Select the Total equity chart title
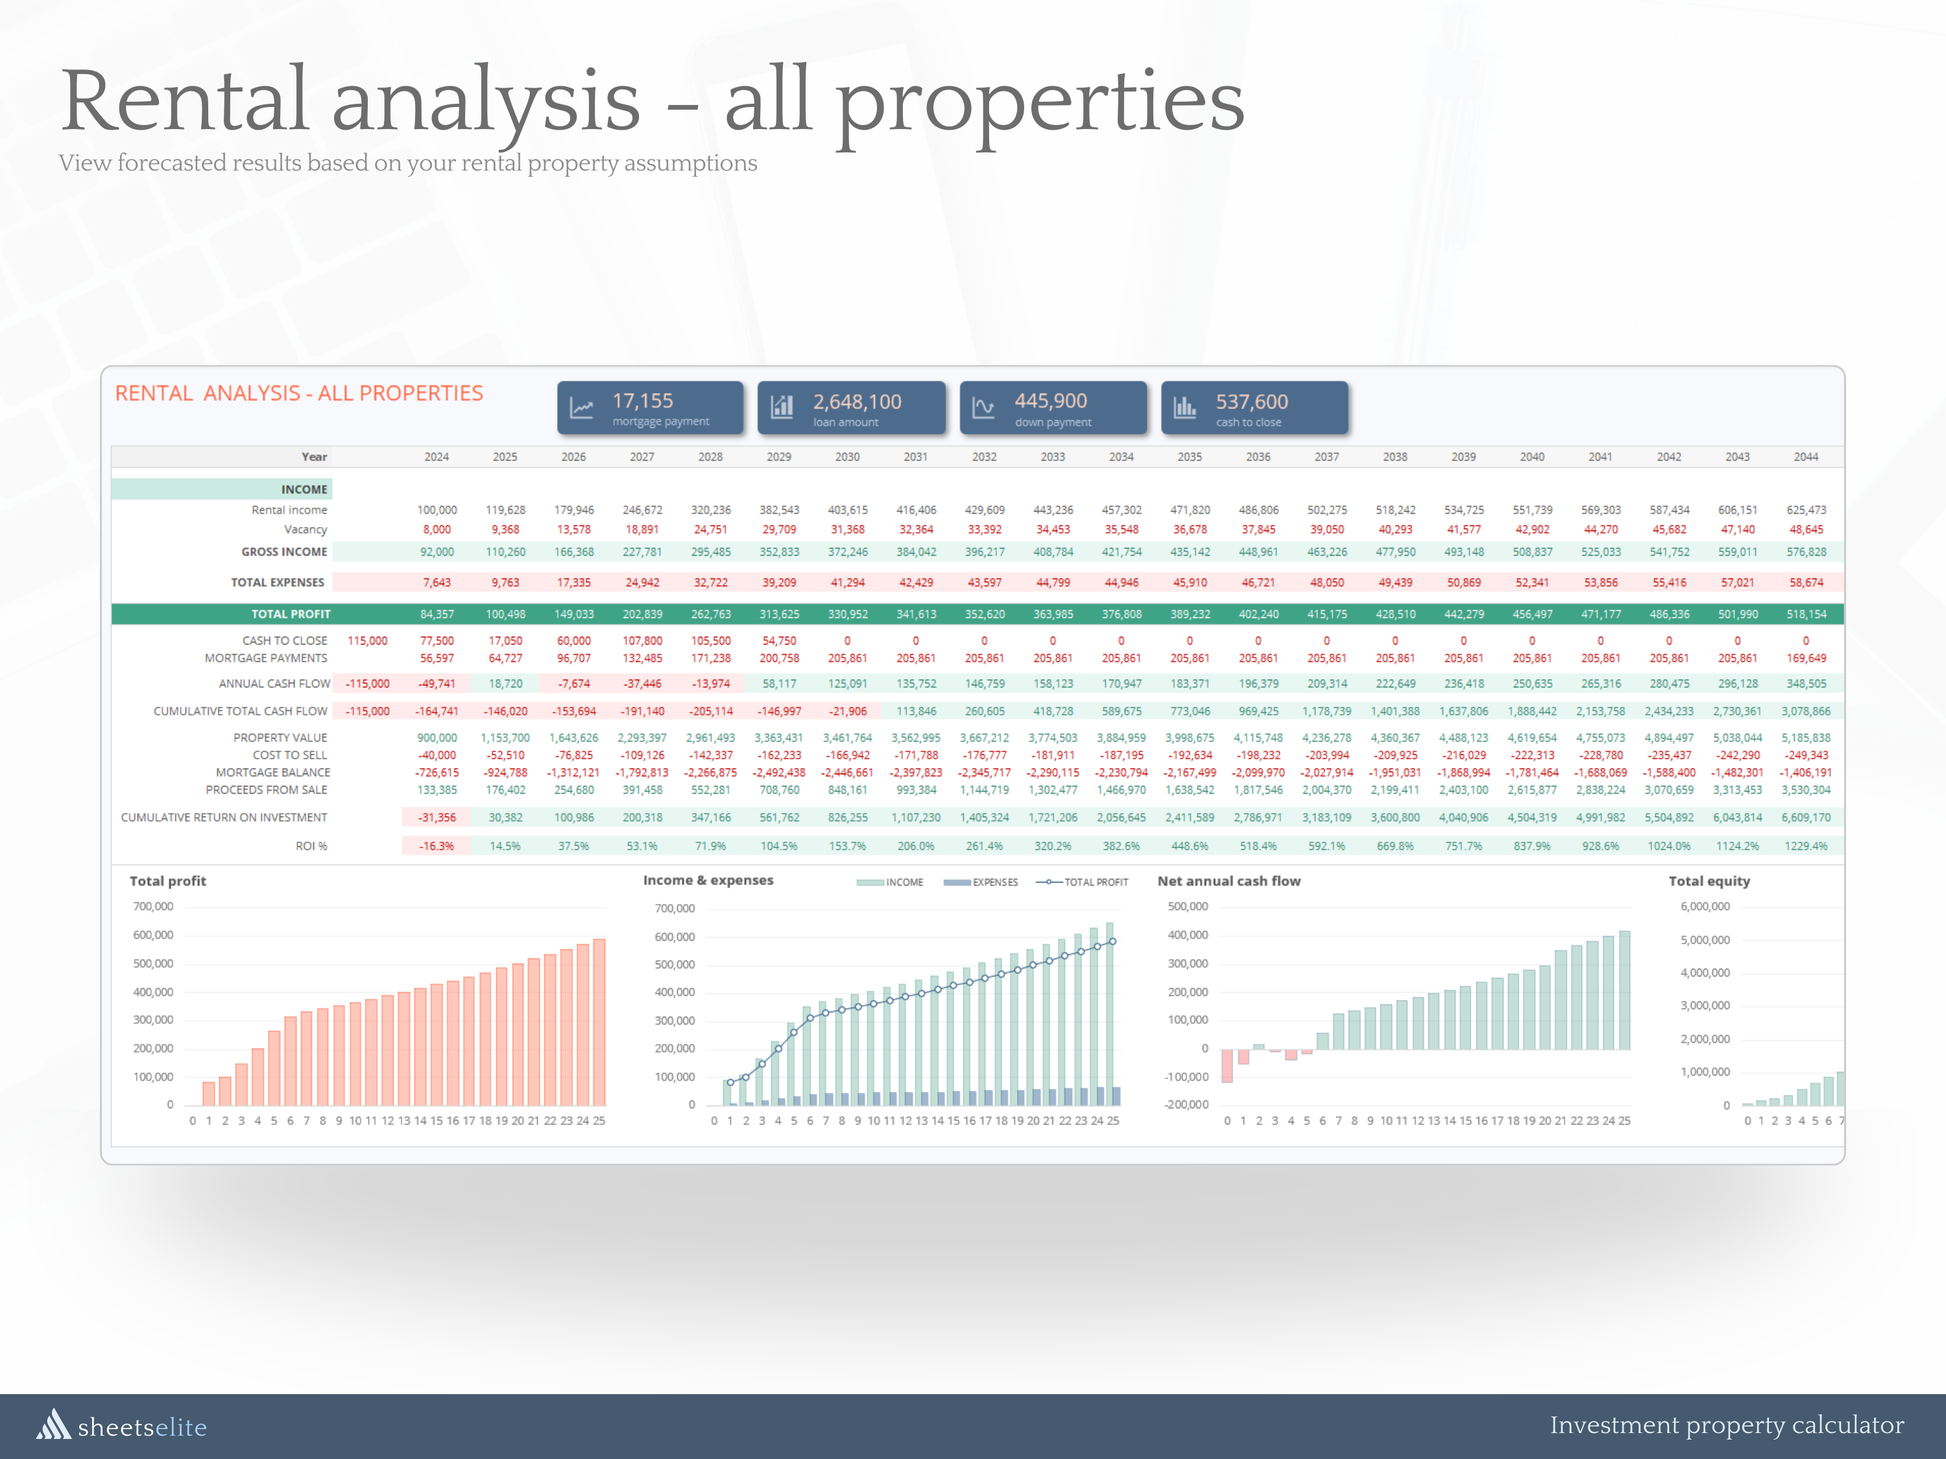 tap(1709, 881)
